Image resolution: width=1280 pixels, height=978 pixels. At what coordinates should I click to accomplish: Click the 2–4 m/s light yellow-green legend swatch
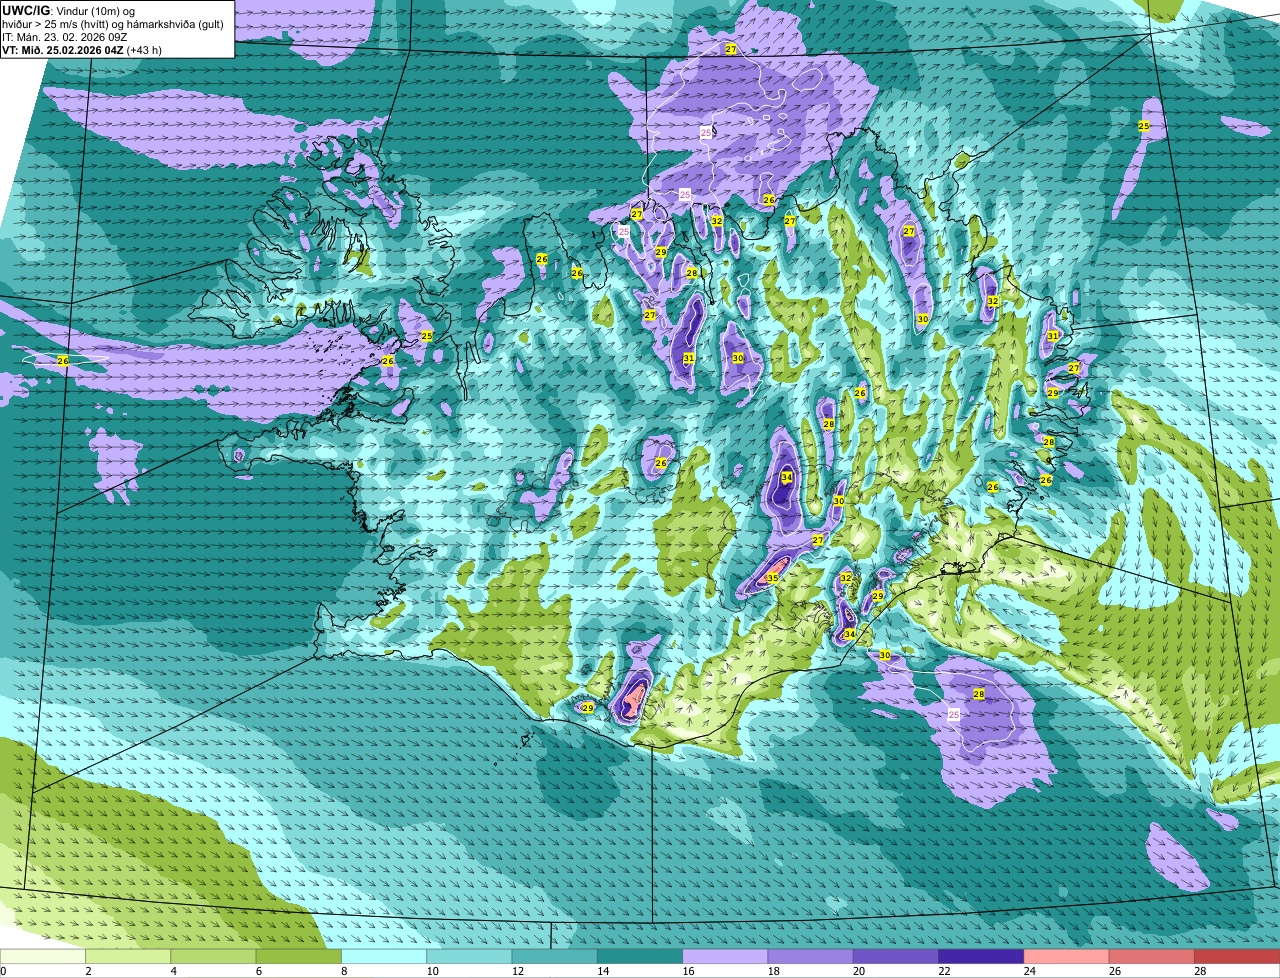pyautogui.click(x=129, y=956)
